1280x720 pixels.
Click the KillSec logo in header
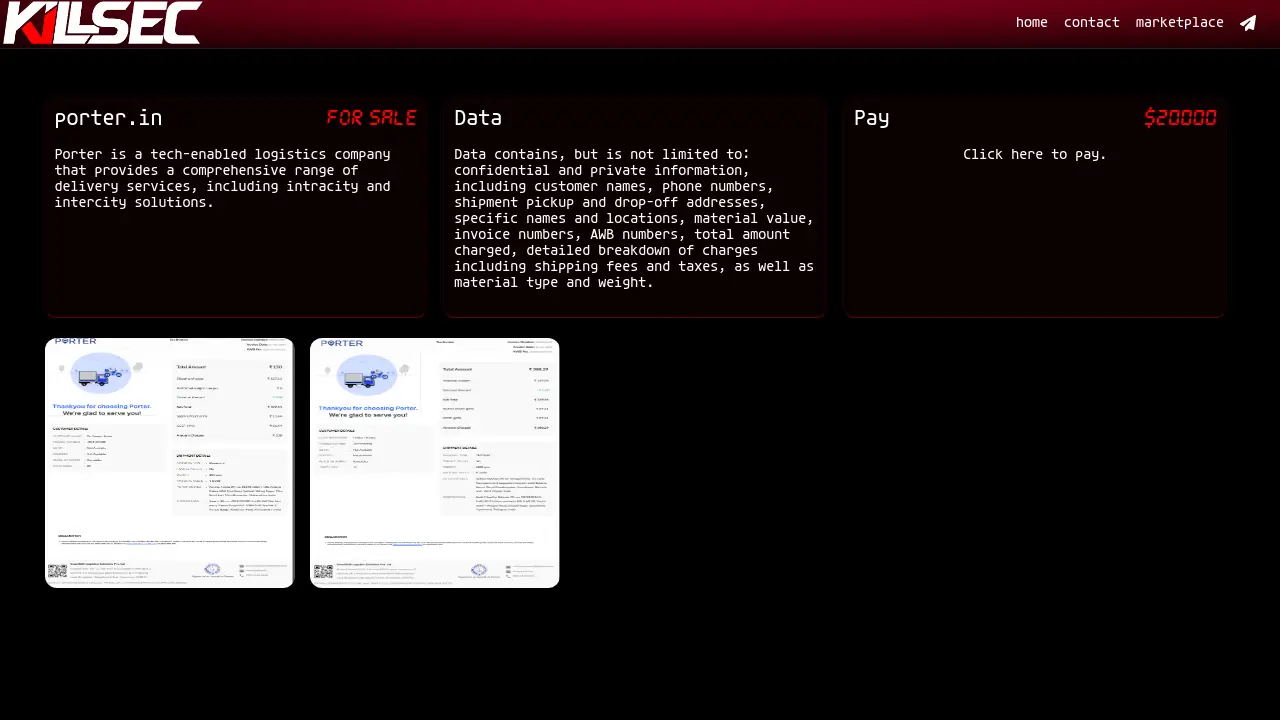tap(102, 23)
